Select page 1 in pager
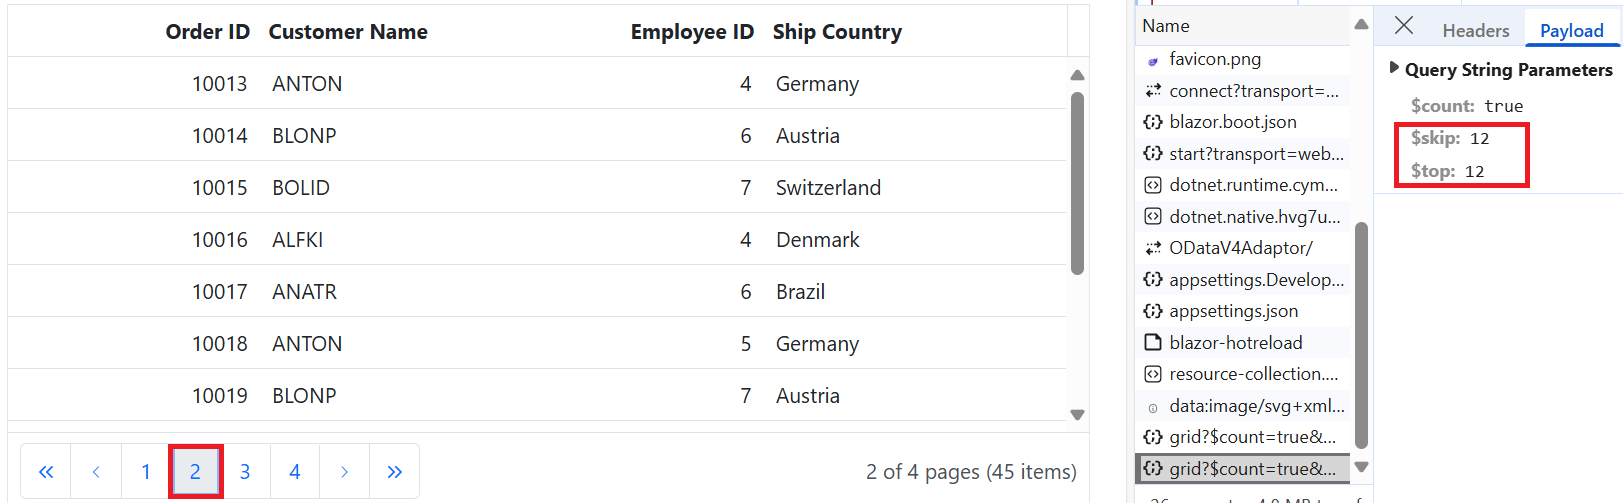 146,472
